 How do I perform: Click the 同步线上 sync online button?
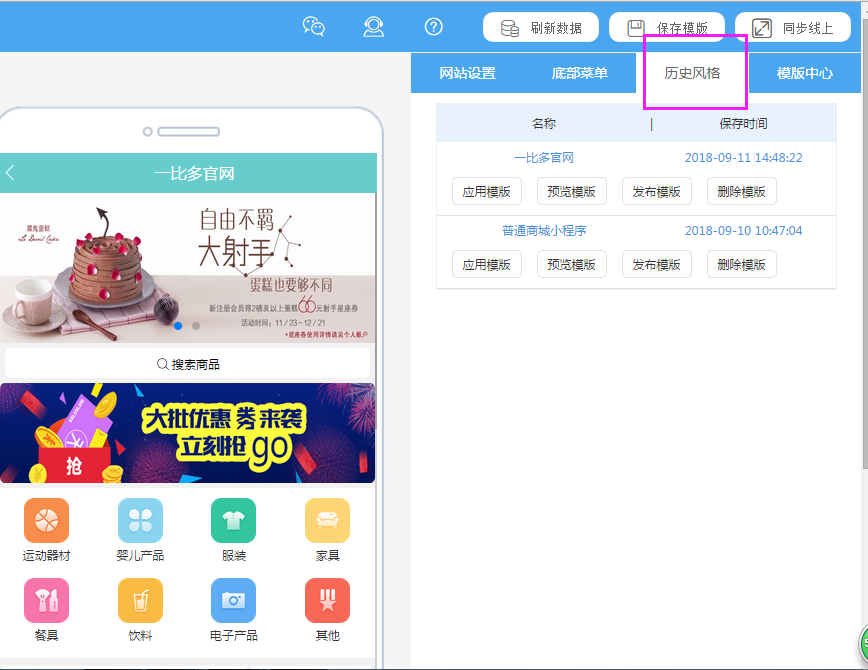793,27
